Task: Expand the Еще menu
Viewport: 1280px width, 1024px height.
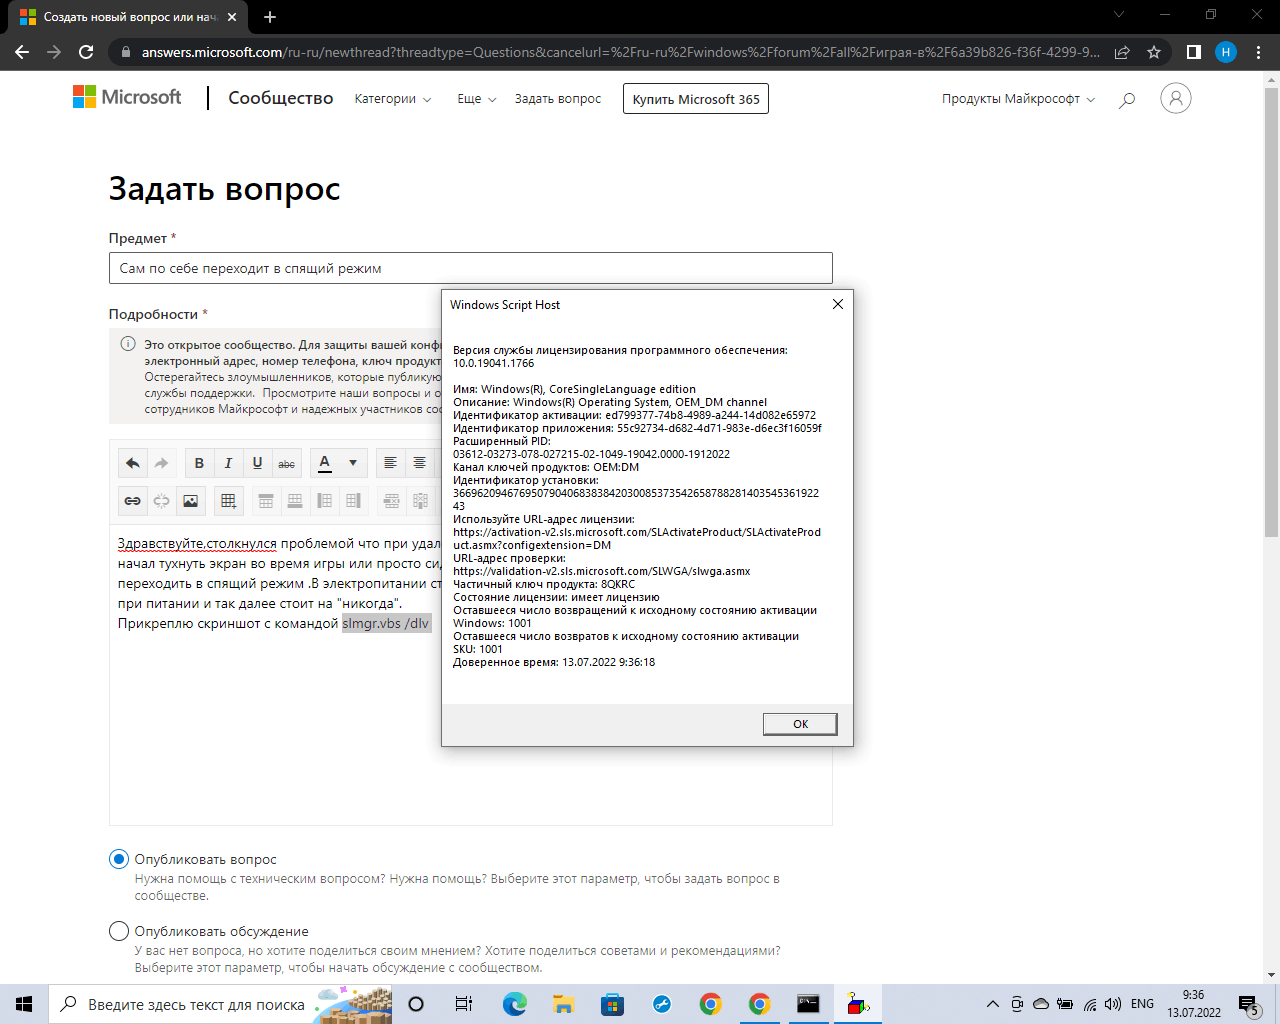Action: coord(477,99)
